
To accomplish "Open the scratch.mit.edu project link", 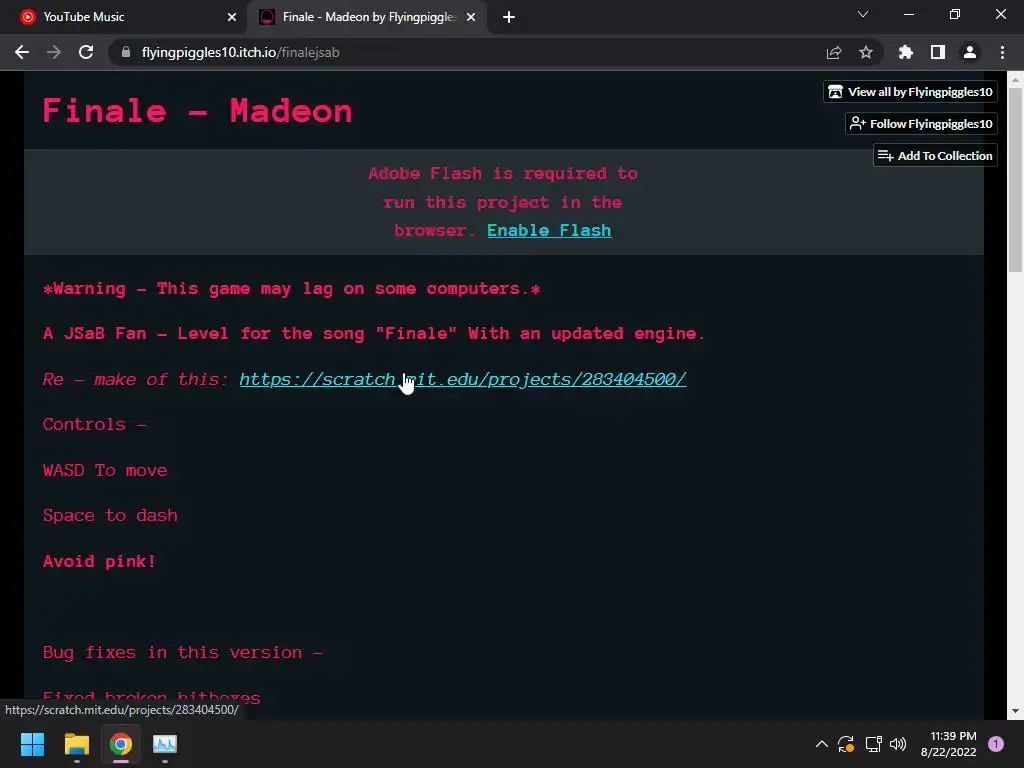I will coord(463,379).
